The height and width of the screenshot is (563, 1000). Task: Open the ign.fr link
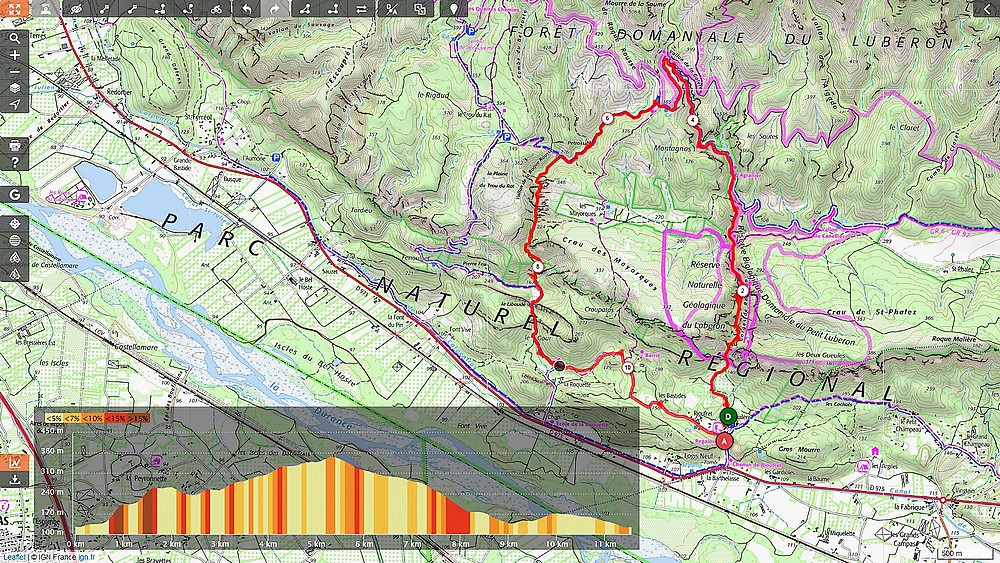pyautogui.click(x=88, y=557)
